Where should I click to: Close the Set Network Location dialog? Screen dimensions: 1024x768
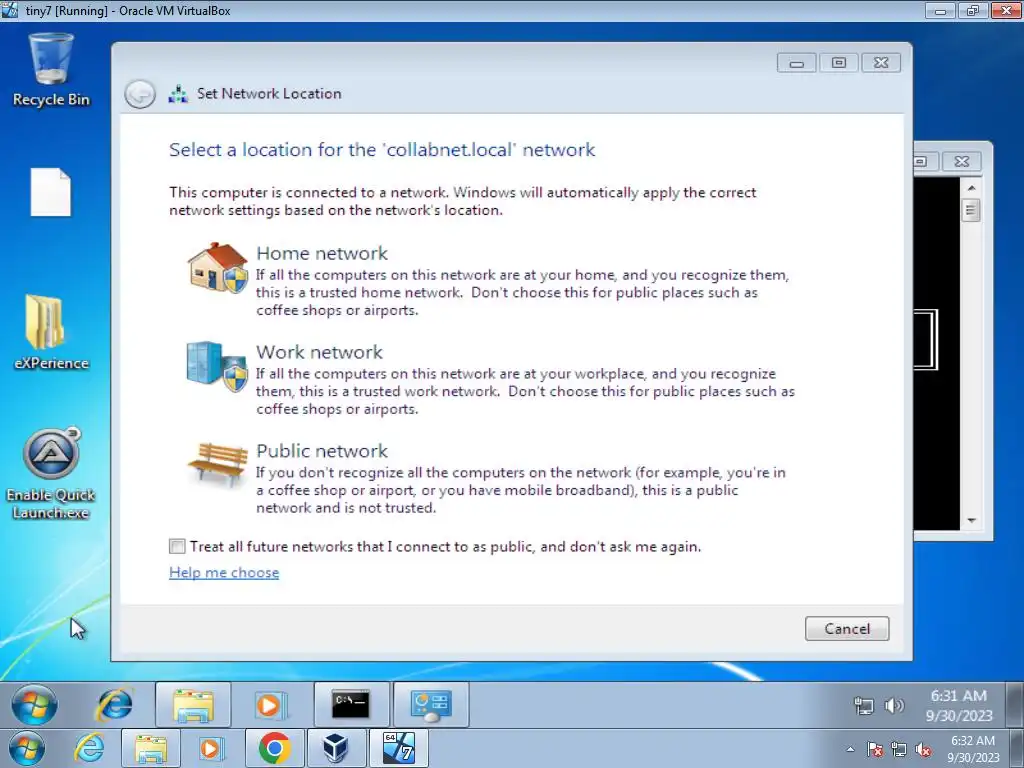pos(881,63)
